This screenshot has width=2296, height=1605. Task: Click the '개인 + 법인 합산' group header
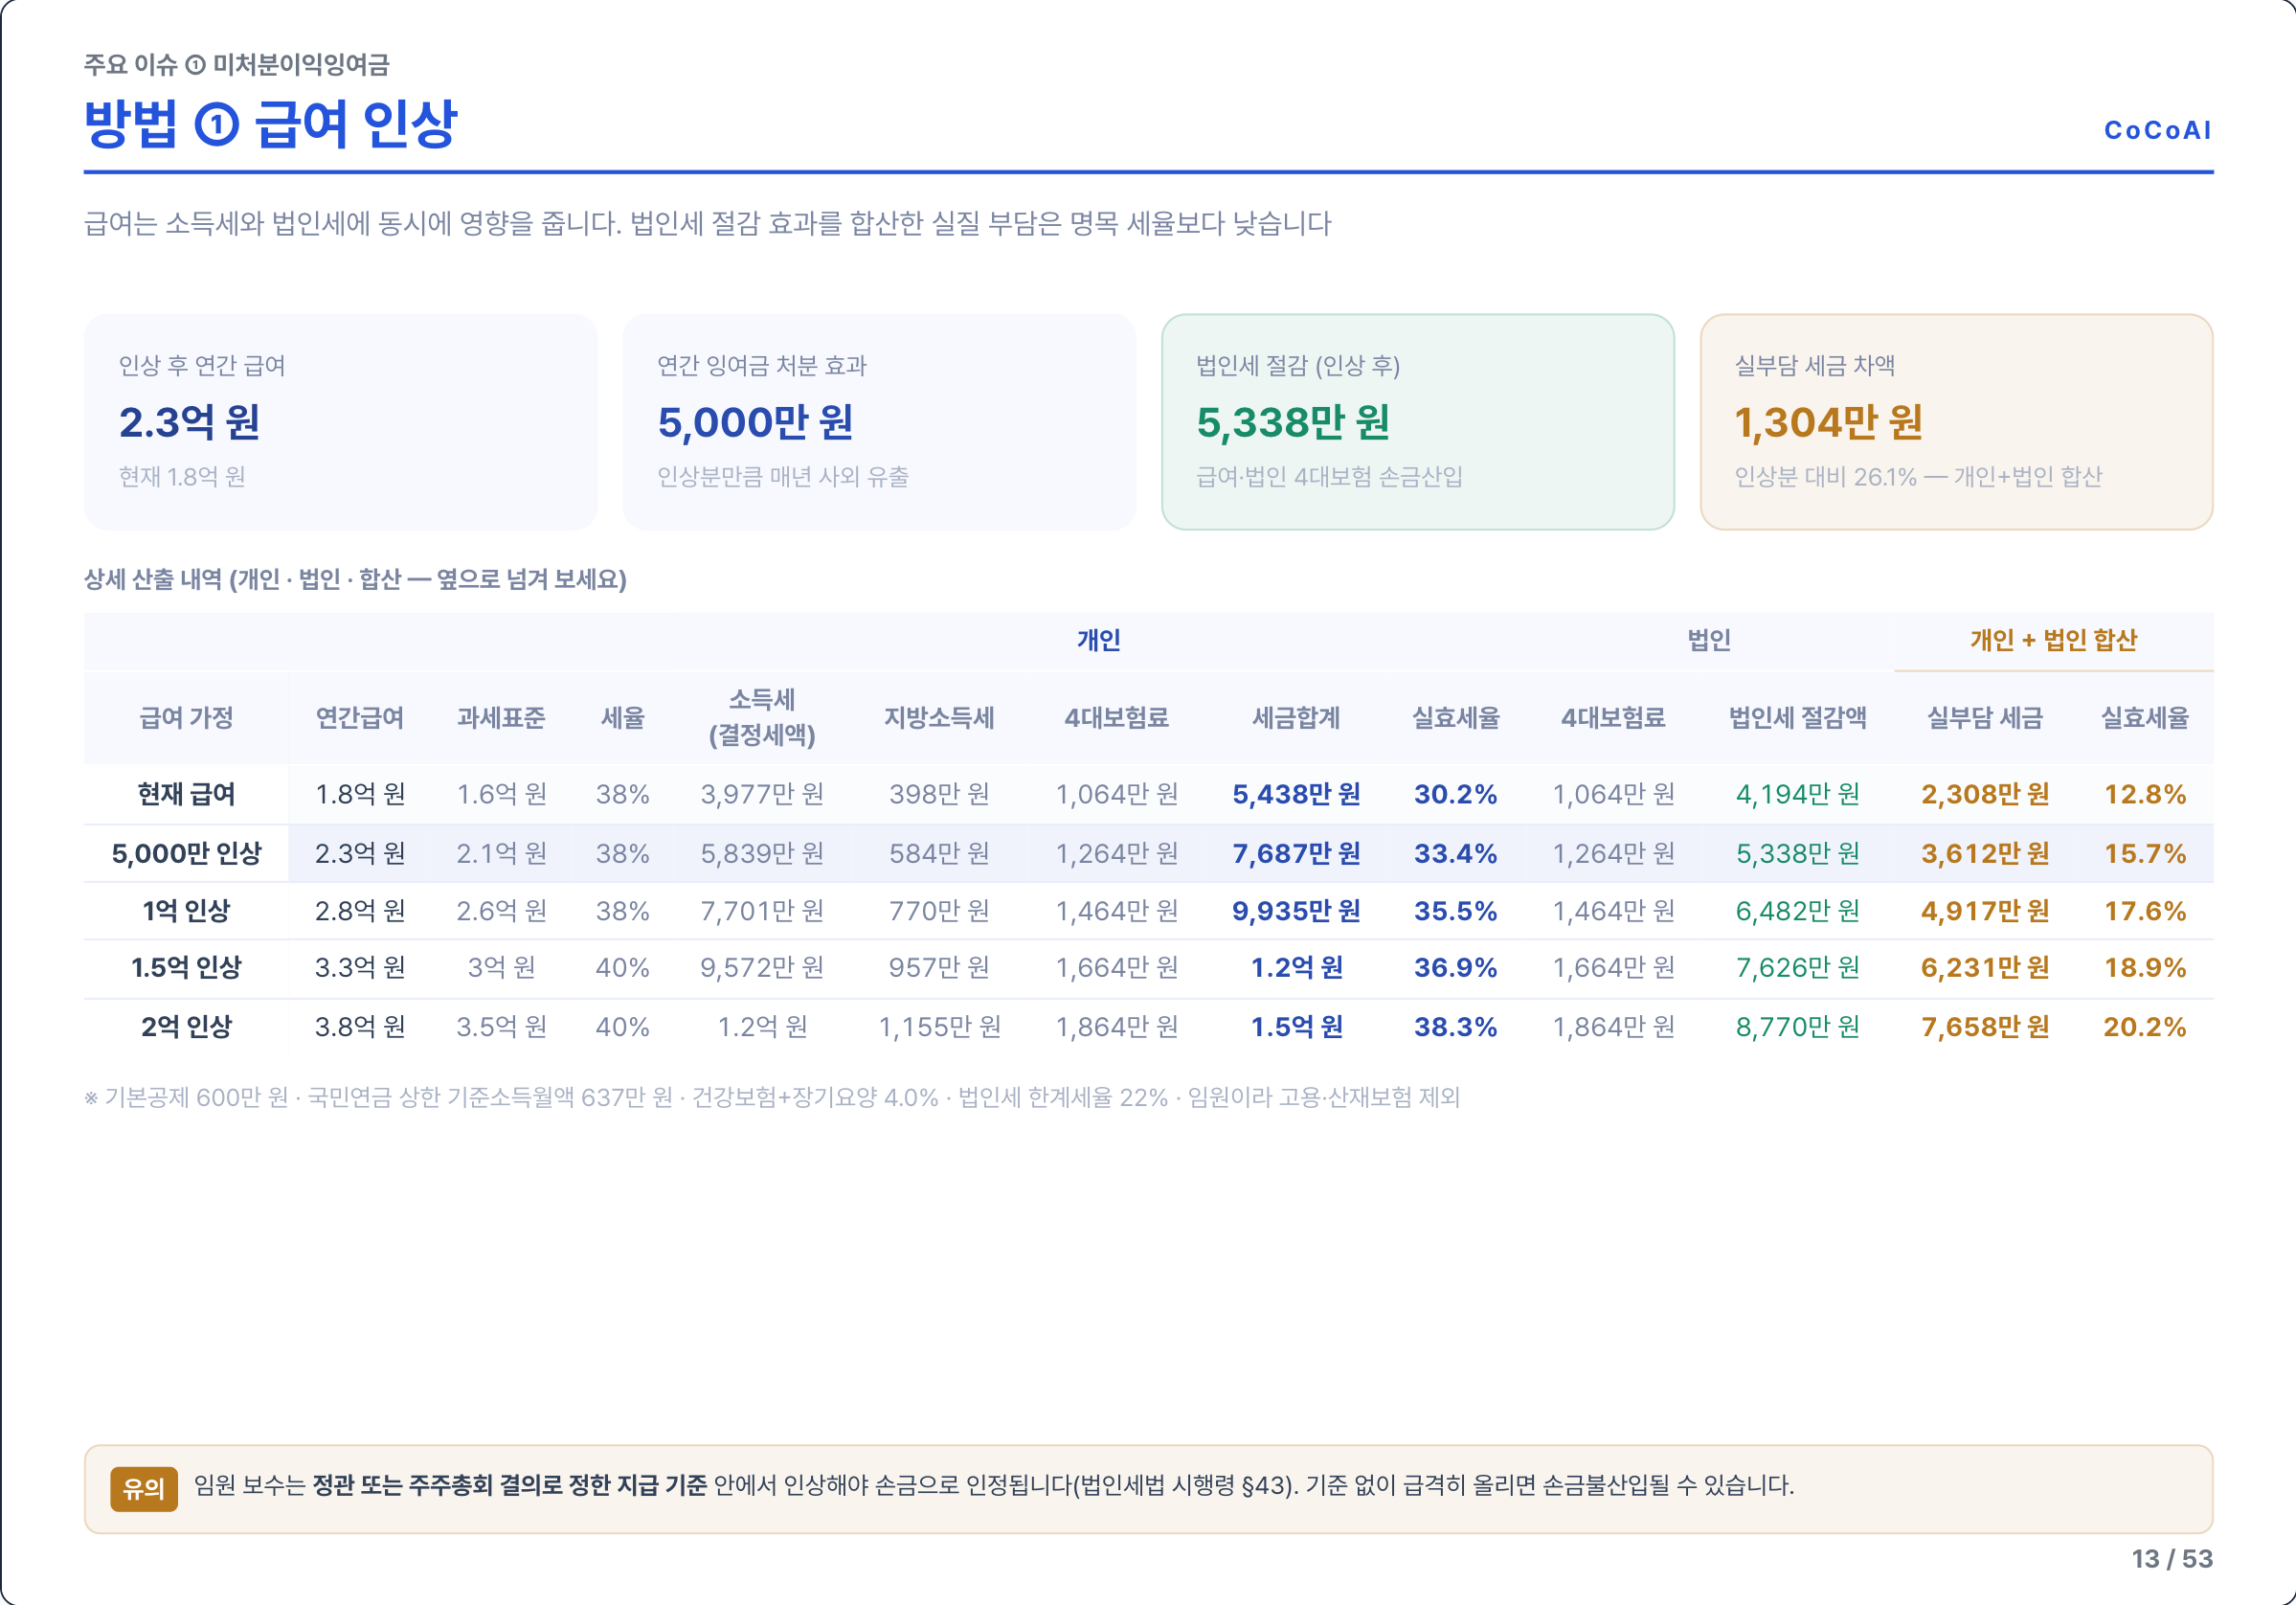tap(2053, 640)
